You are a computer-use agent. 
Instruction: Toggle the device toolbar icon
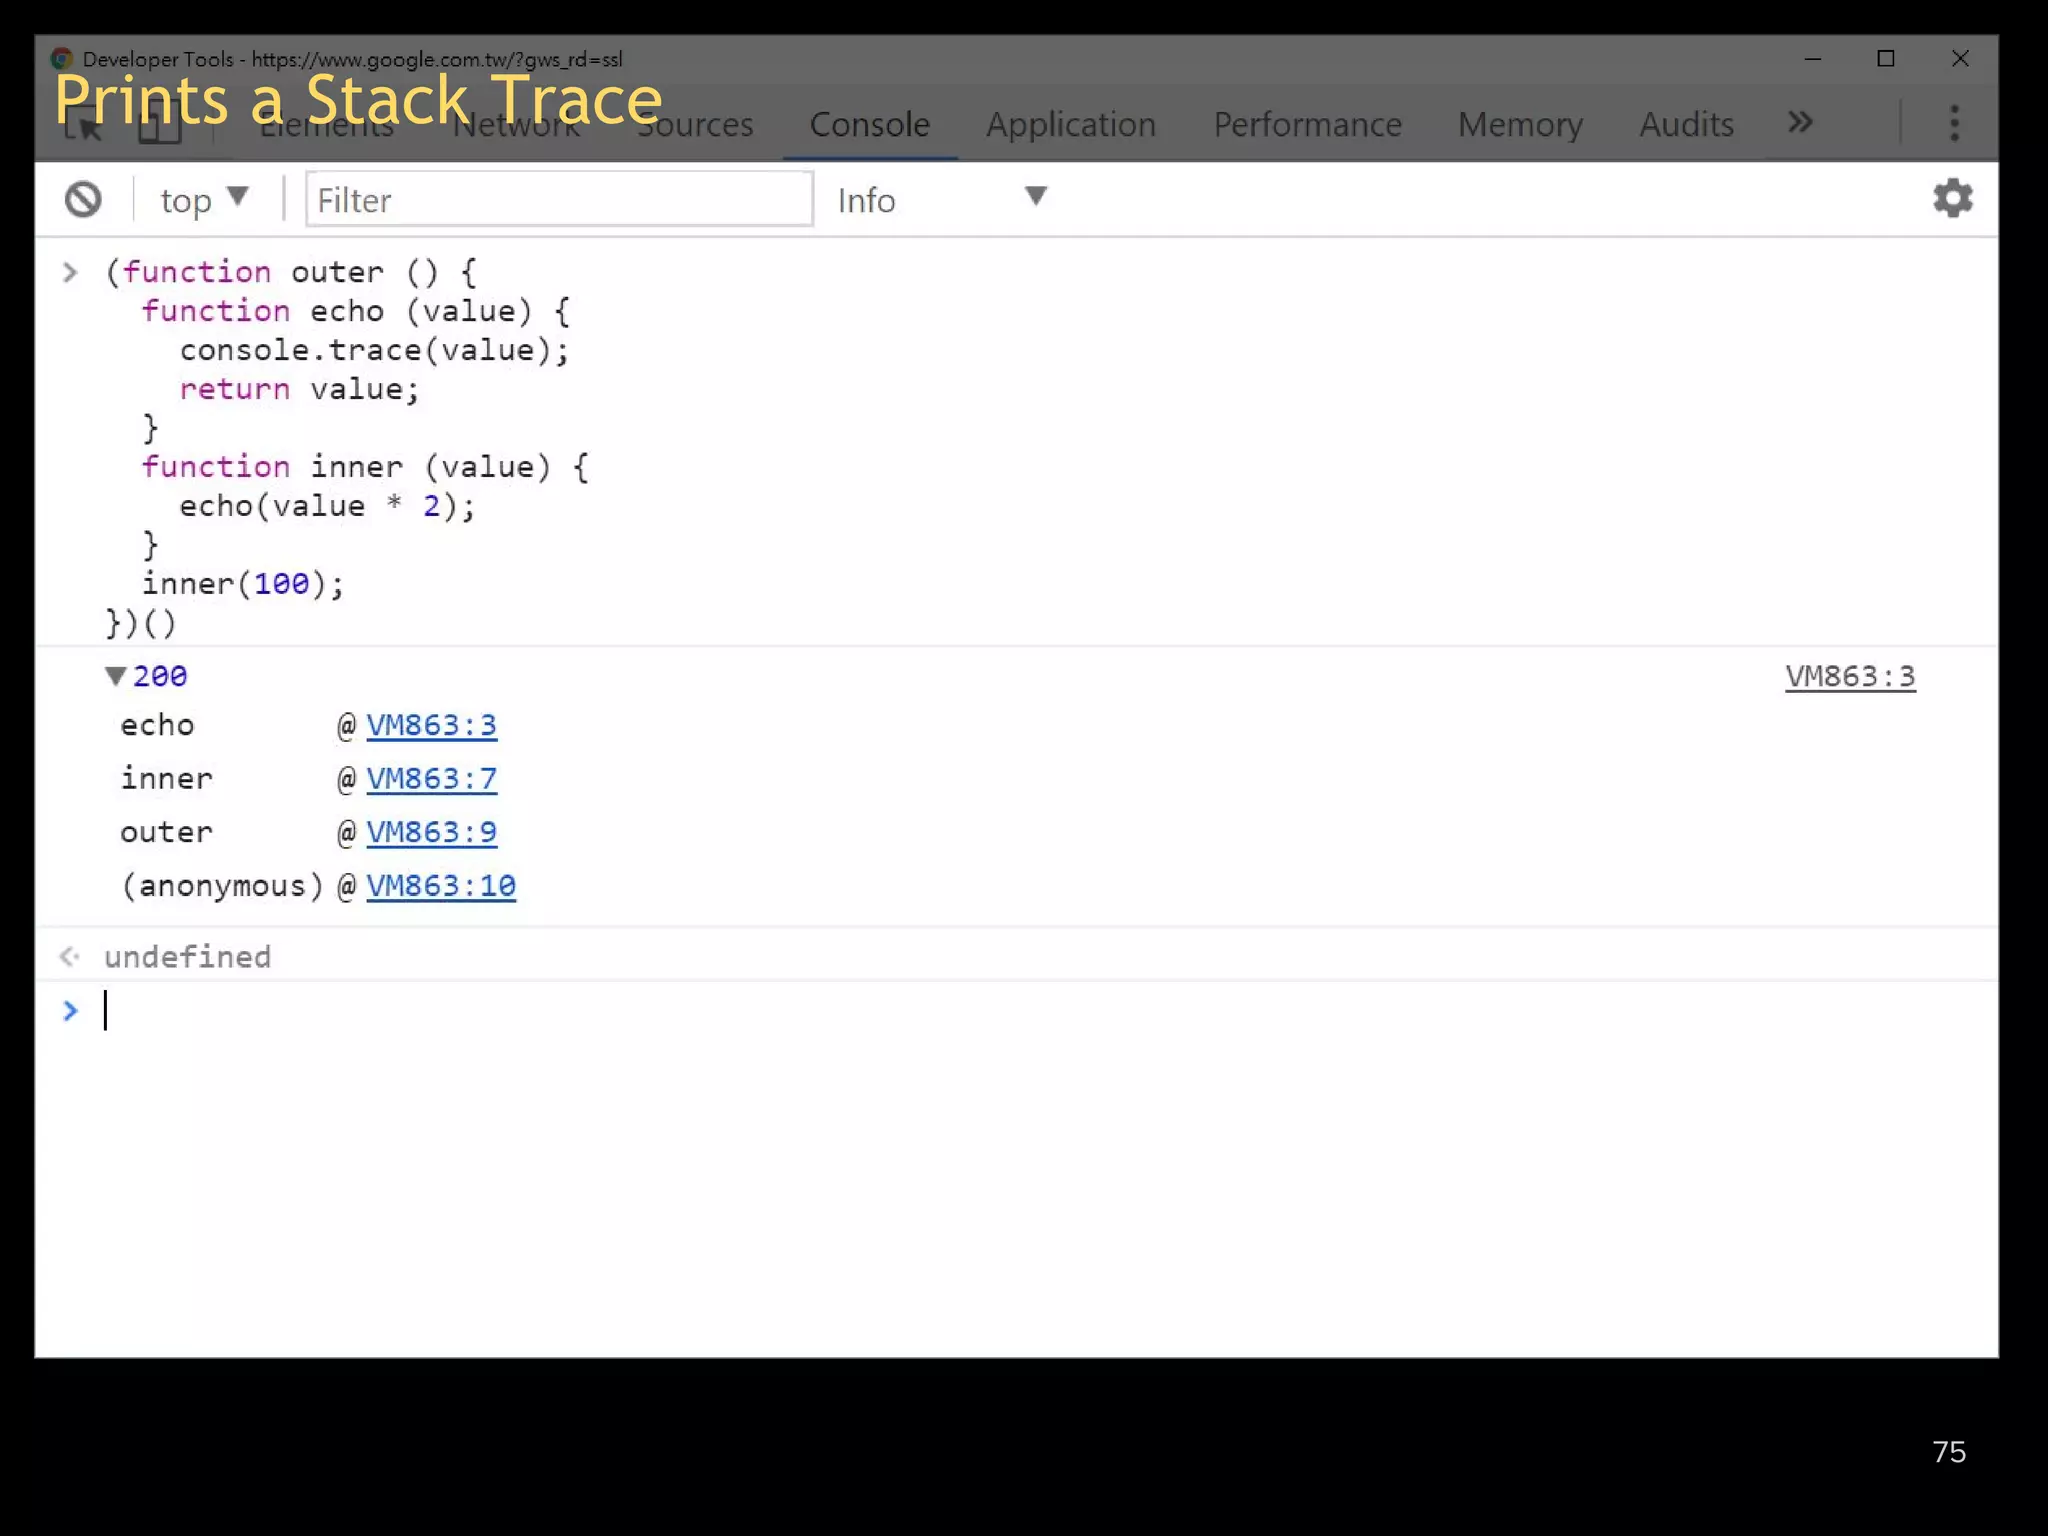click(158, 123)
